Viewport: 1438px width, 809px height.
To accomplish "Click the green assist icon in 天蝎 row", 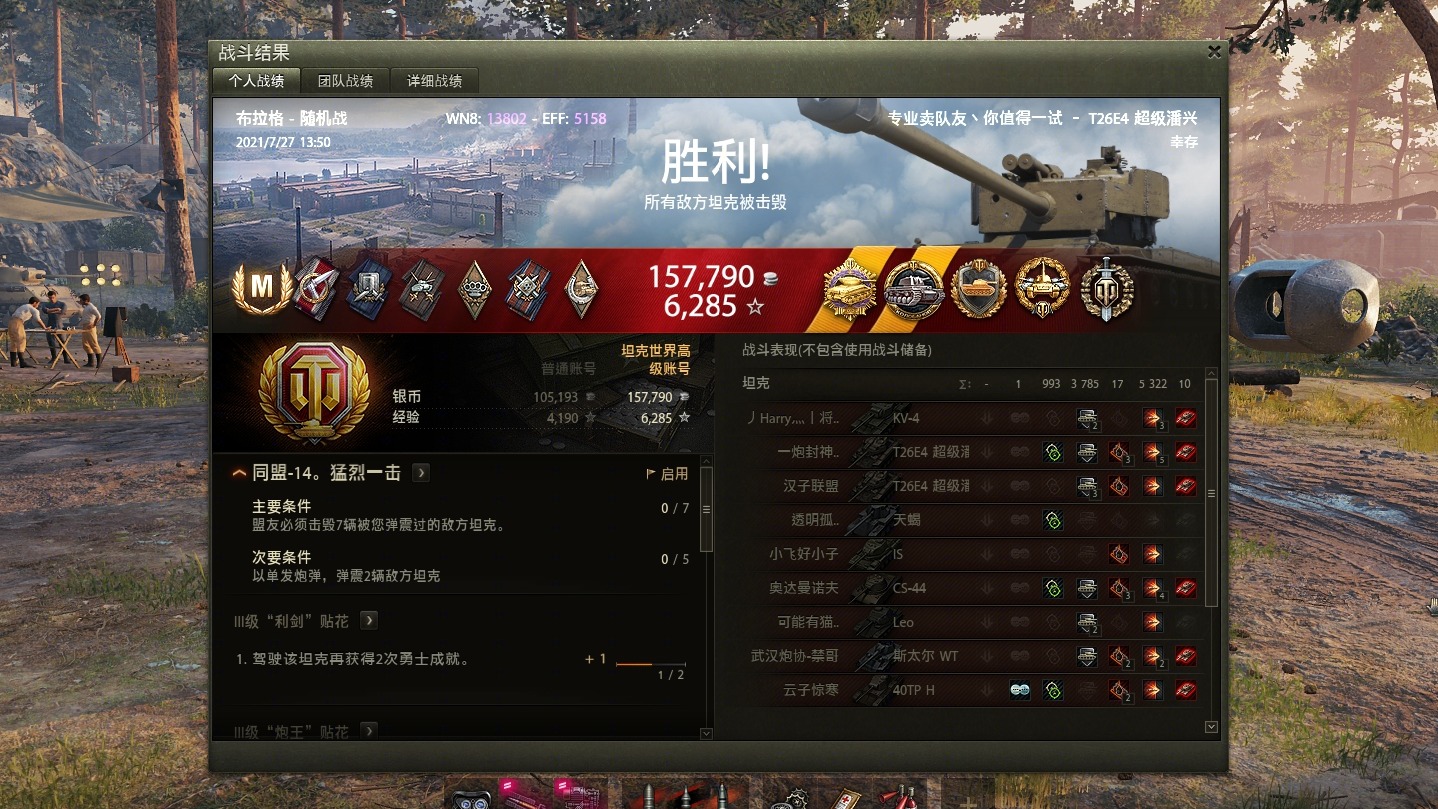I will coord(1052,520).
